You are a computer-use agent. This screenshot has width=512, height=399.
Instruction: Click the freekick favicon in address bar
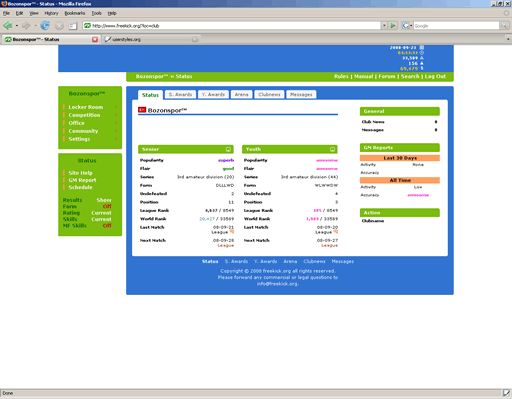87,25
